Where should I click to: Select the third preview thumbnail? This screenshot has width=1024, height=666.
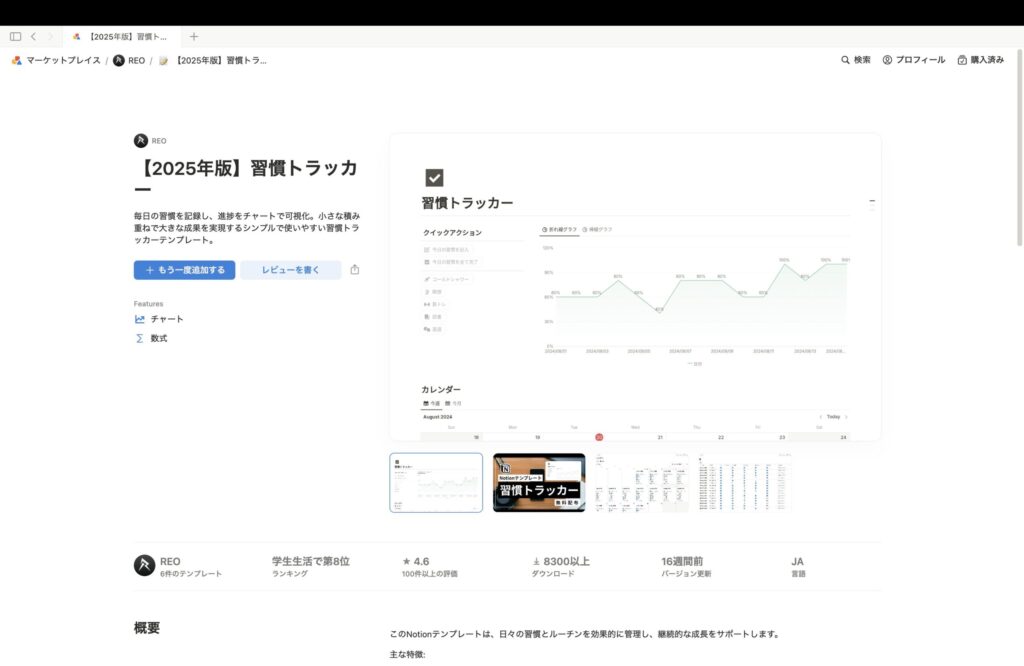coord(641,482)
